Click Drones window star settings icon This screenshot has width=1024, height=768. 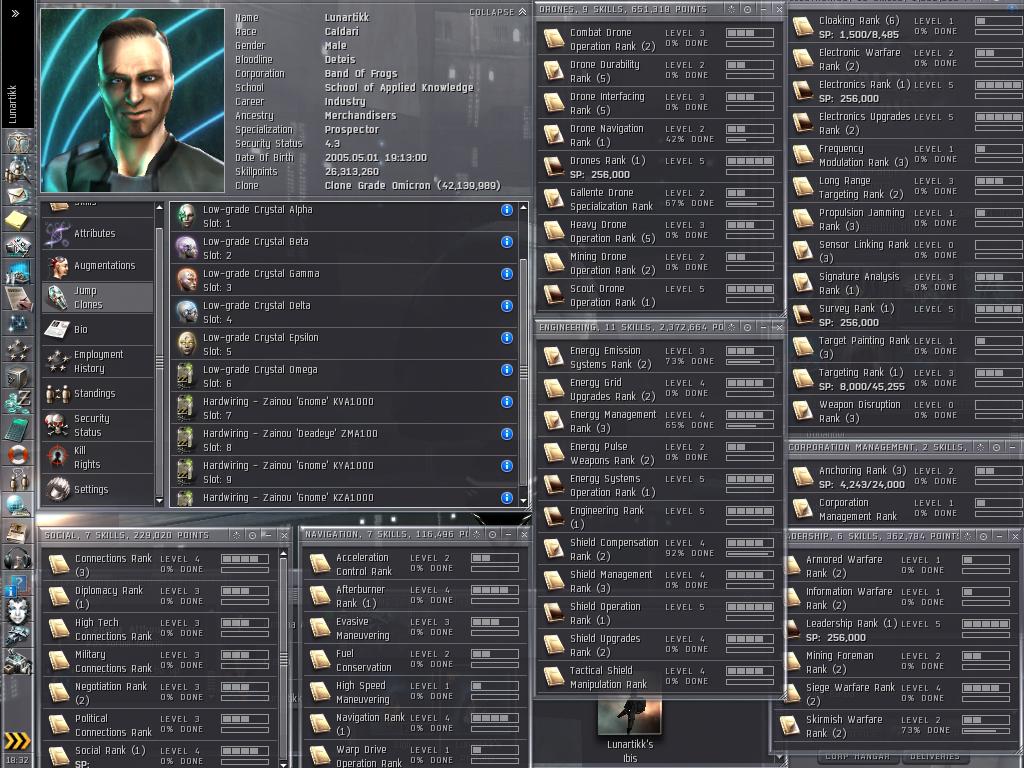[x=731, y=9]
